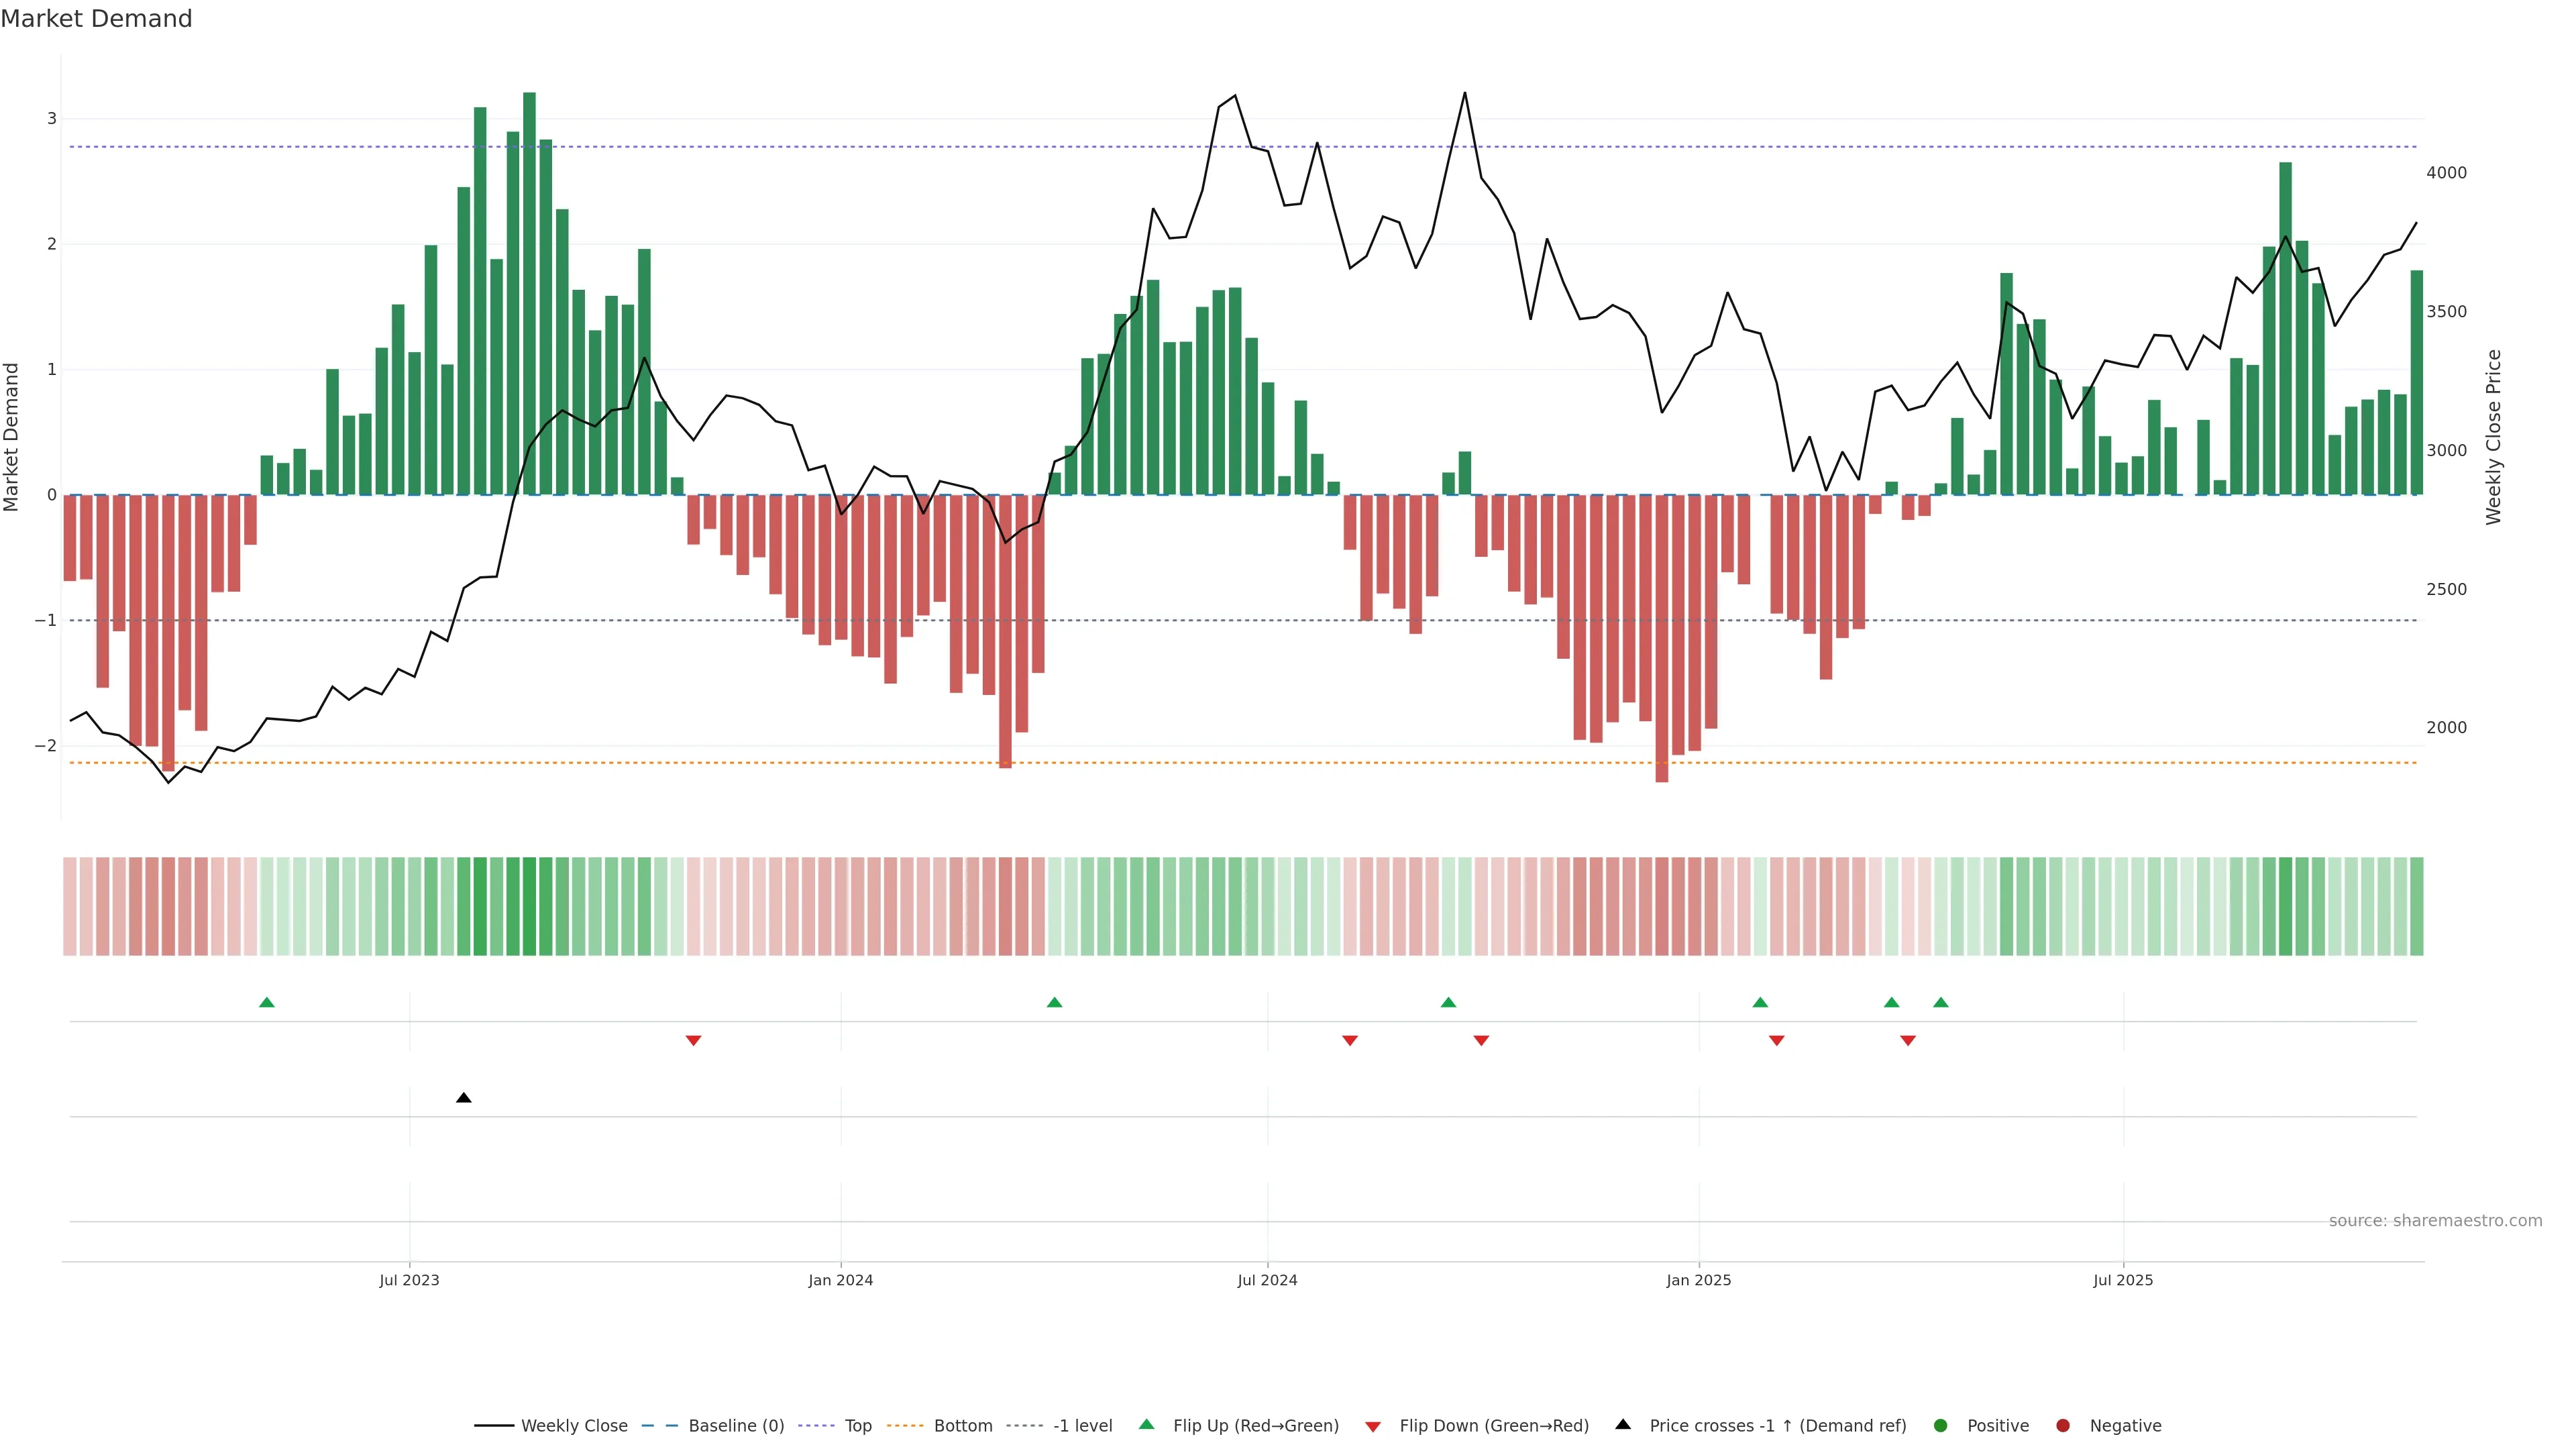Screen dimensions: 2576x1449
Task: Click the -1 level legend item
Action: pyautogui.click(x=1082, y=1426)
